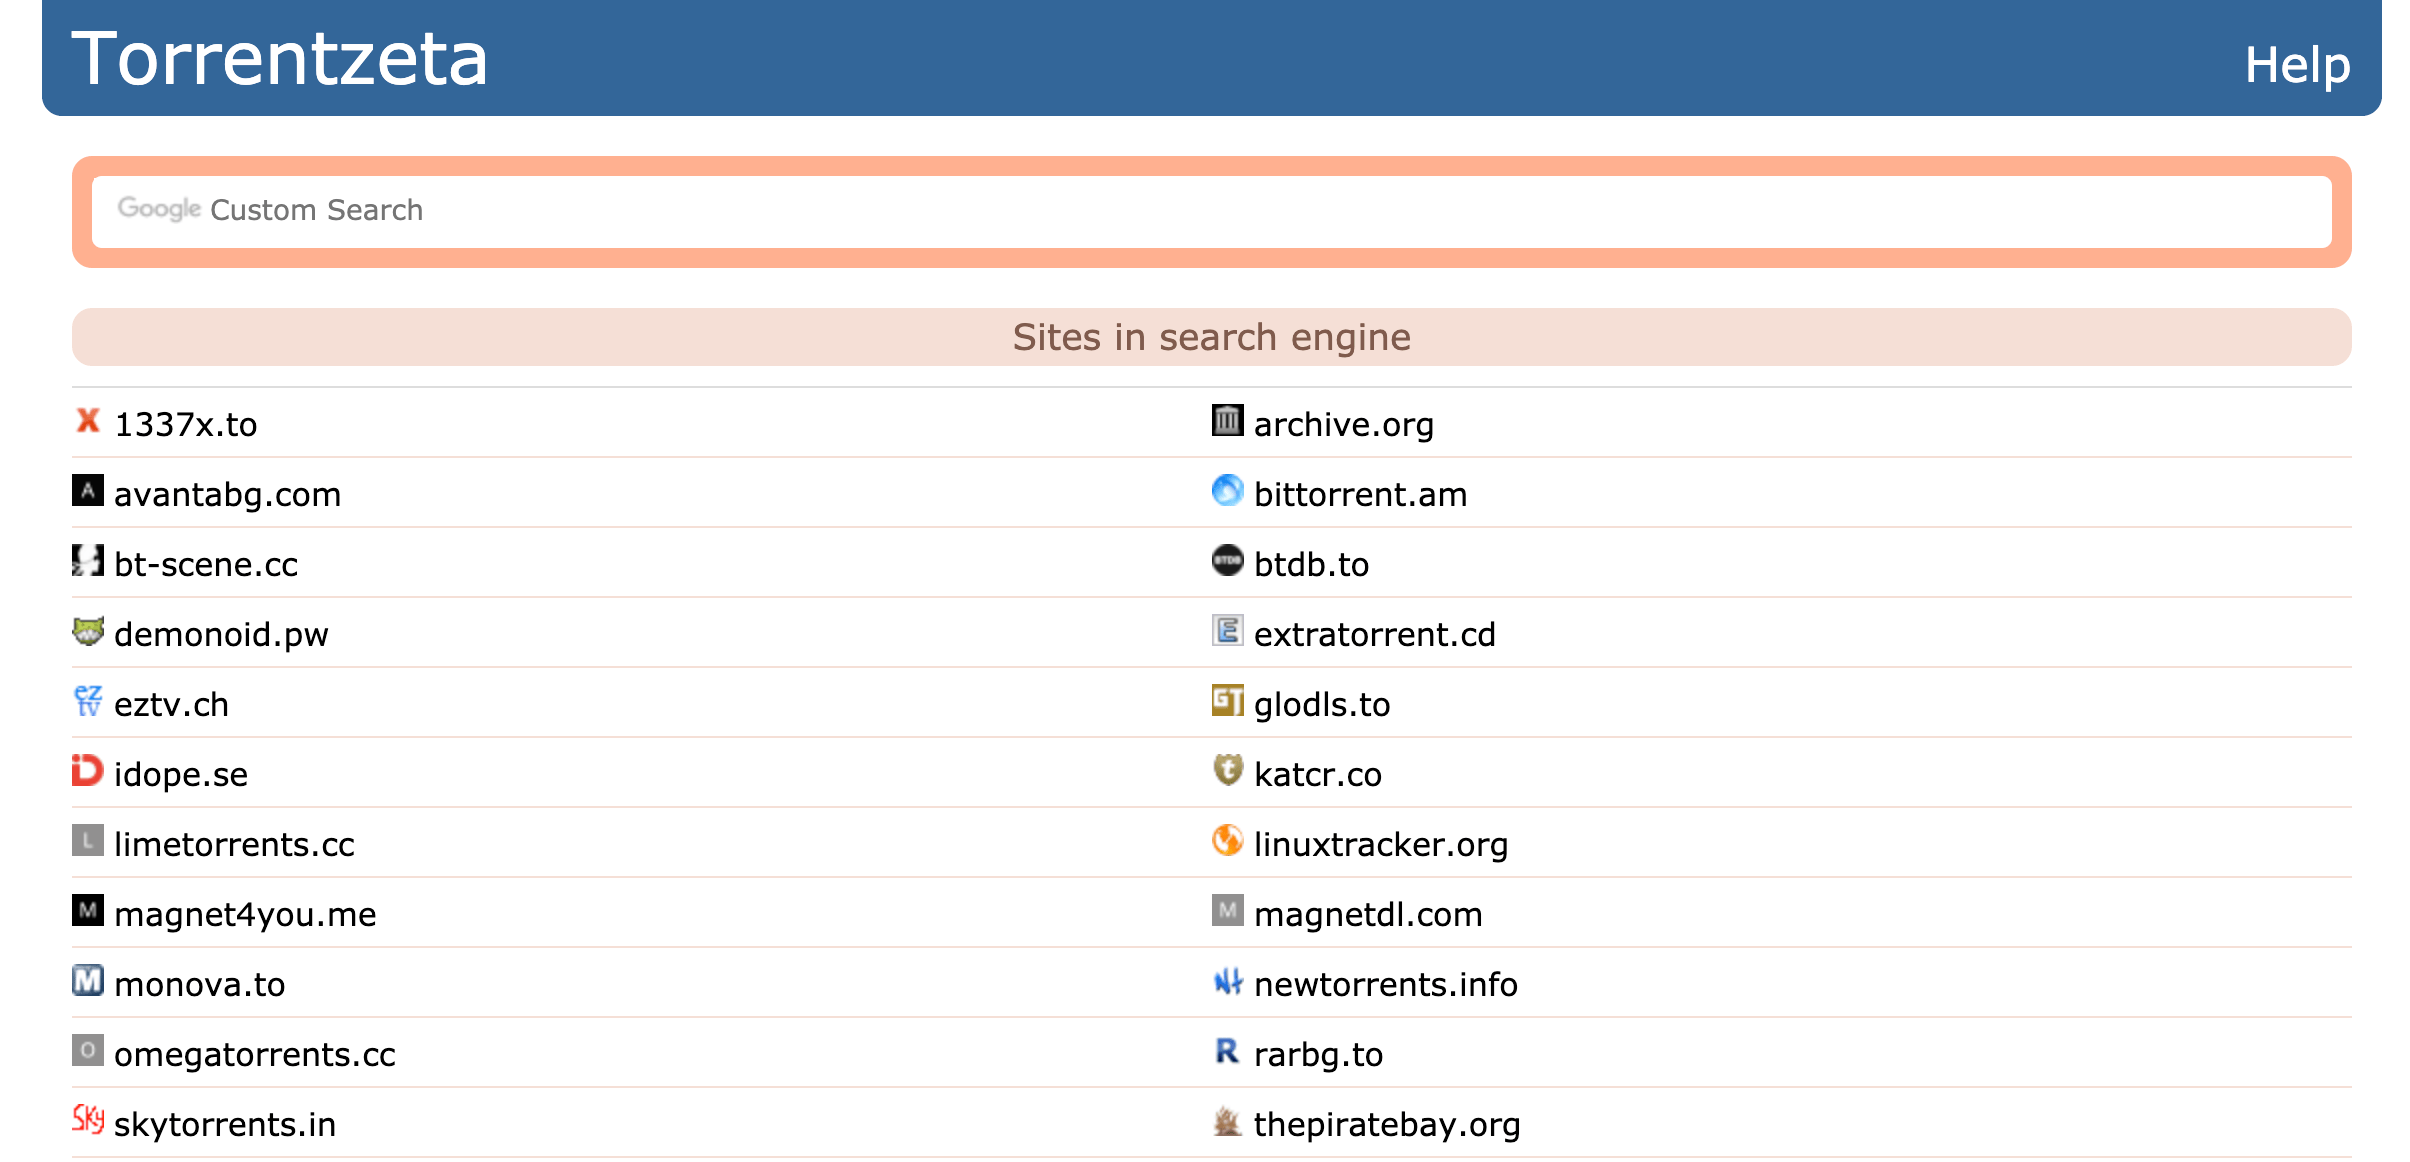Open newtorrents.info link
This screenshot has height=1162, width=2410.
[x=1386, y=984]
